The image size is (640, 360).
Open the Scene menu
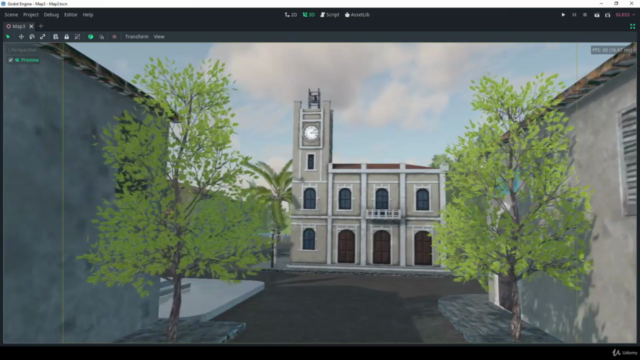click(x=11, y=15)
